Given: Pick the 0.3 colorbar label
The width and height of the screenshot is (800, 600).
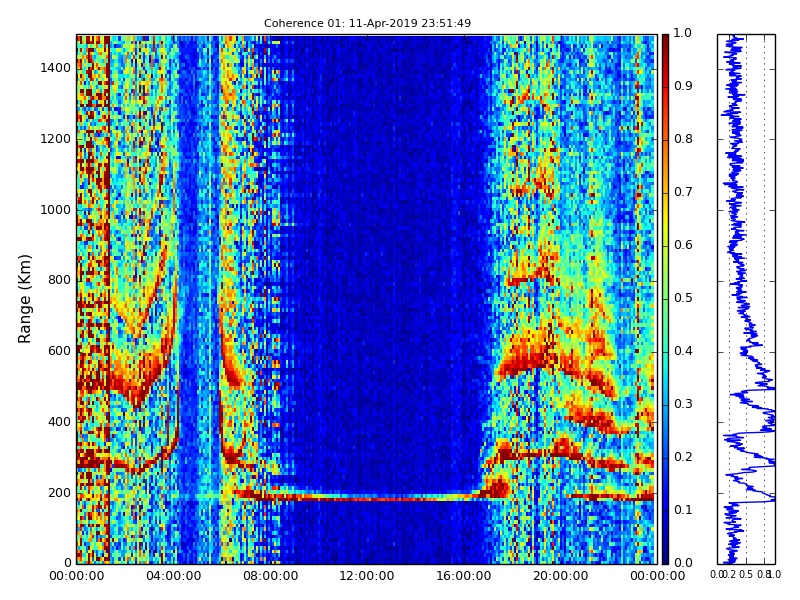Looking at the screenshot, I should (683, 404).
